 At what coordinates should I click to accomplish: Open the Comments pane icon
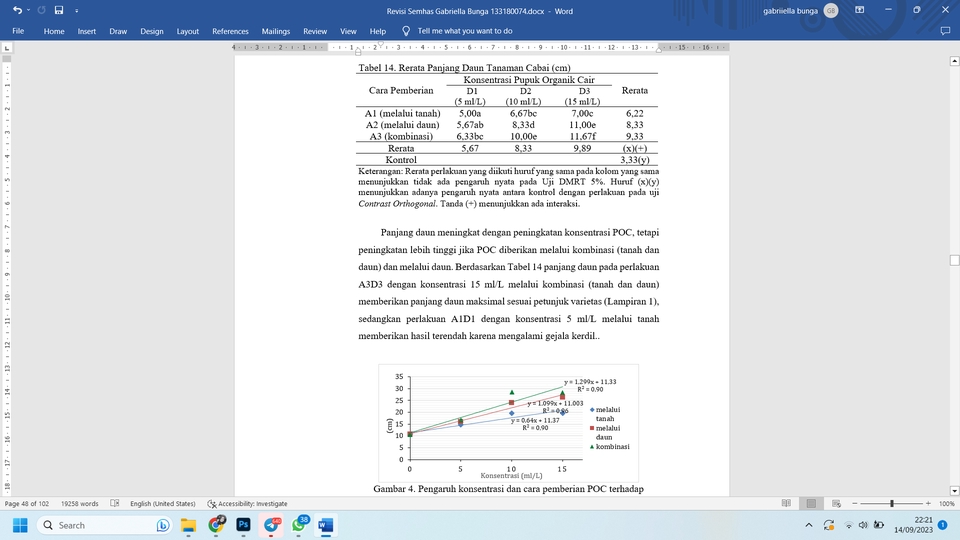pos(945,31)
